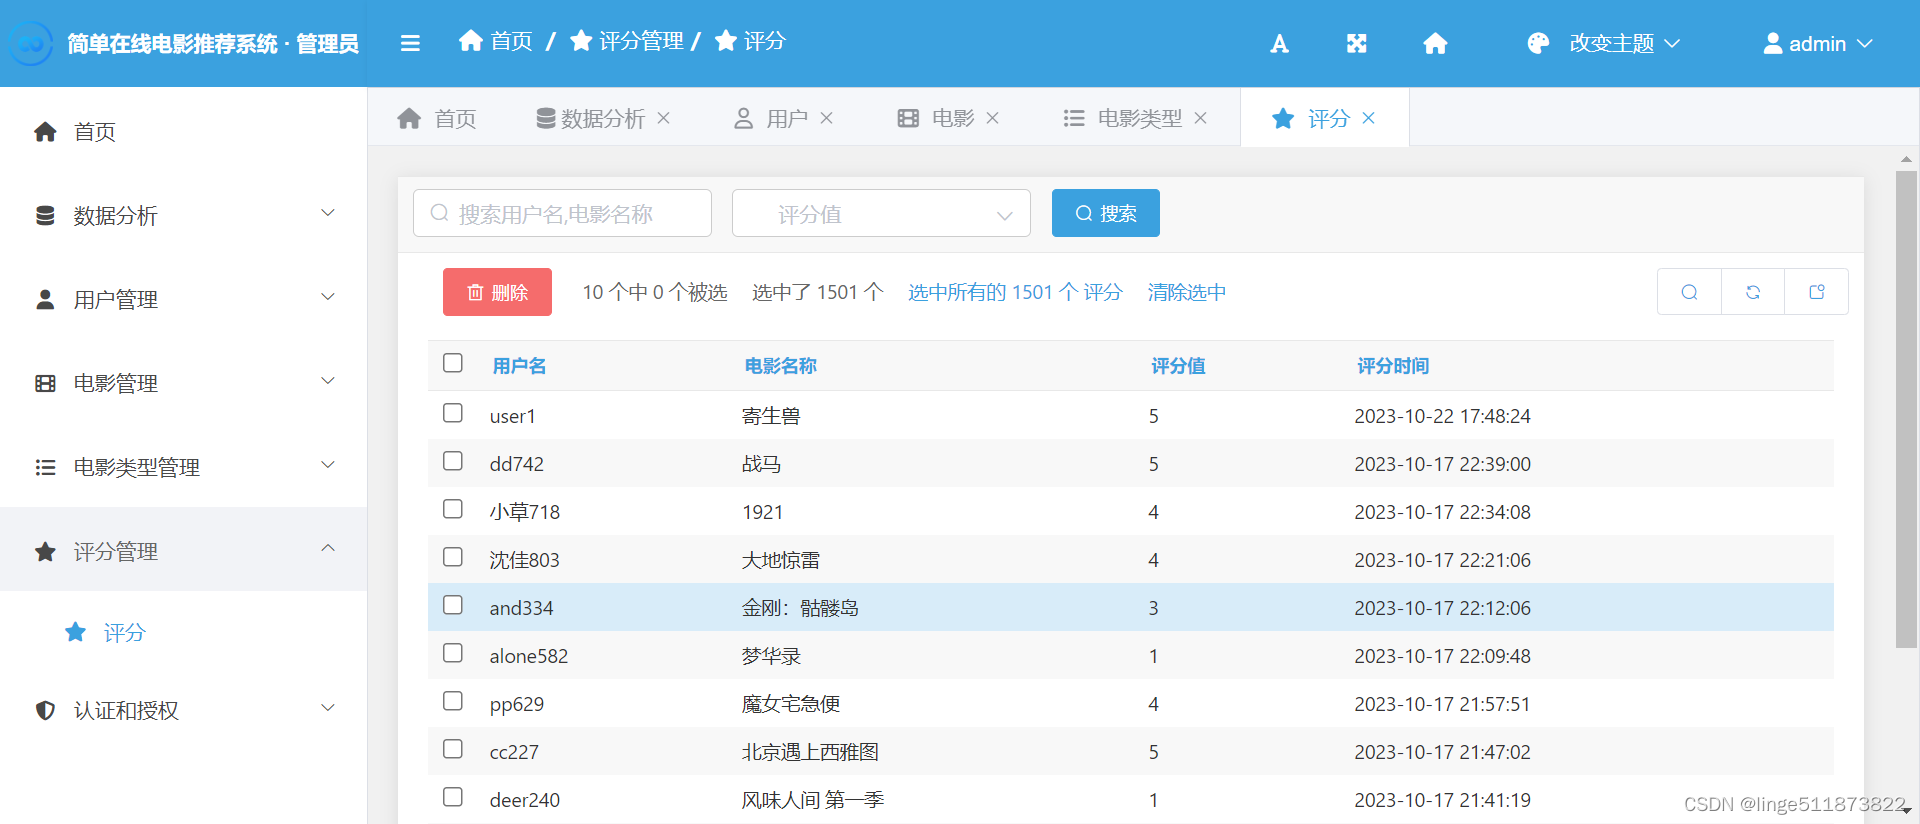Check the row for deer240
Viewport: 1920px width, 824px height.
[453, 797]
